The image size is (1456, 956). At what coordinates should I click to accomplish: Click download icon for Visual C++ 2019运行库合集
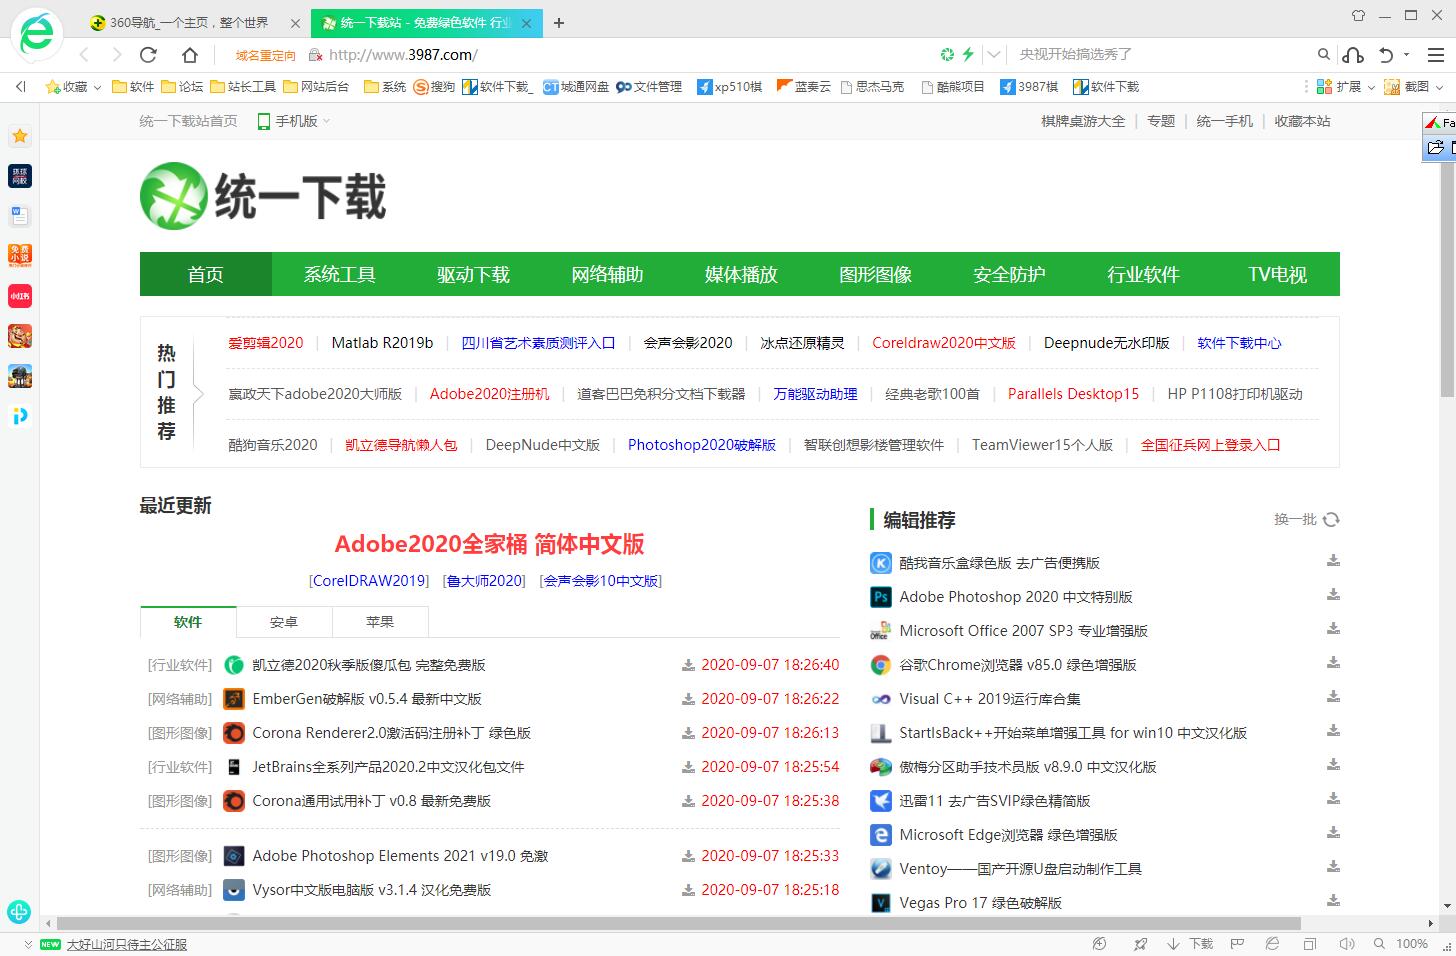(x=1333, y=697)
